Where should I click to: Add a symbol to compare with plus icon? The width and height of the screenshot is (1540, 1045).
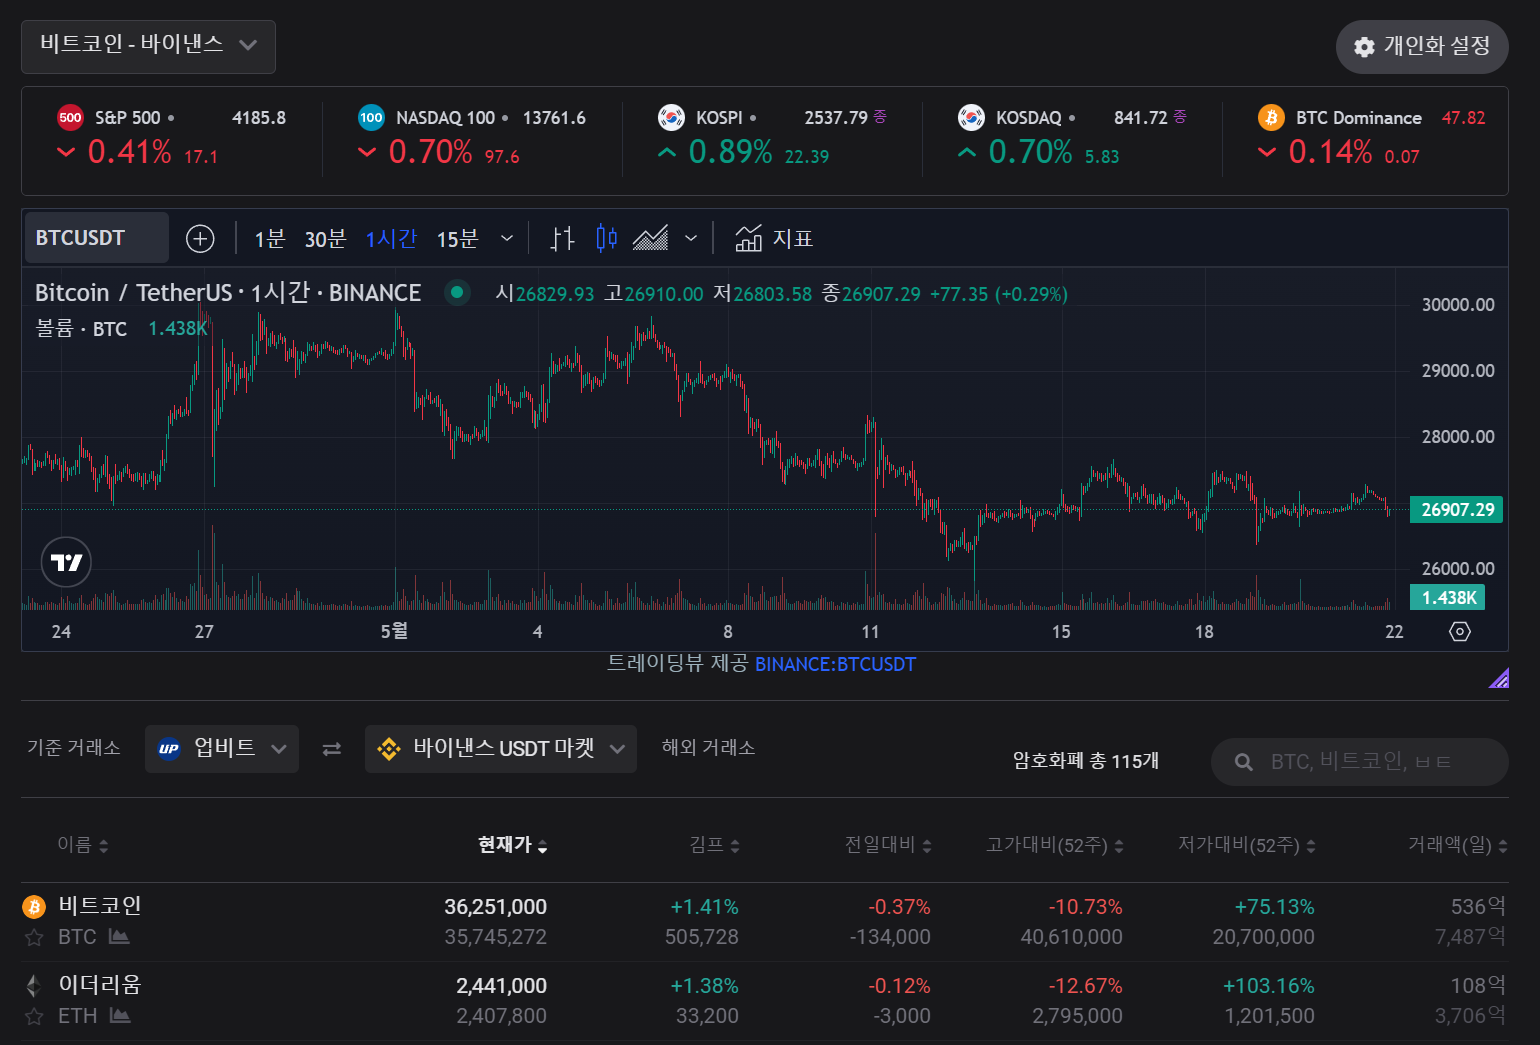tap(200, 239)
